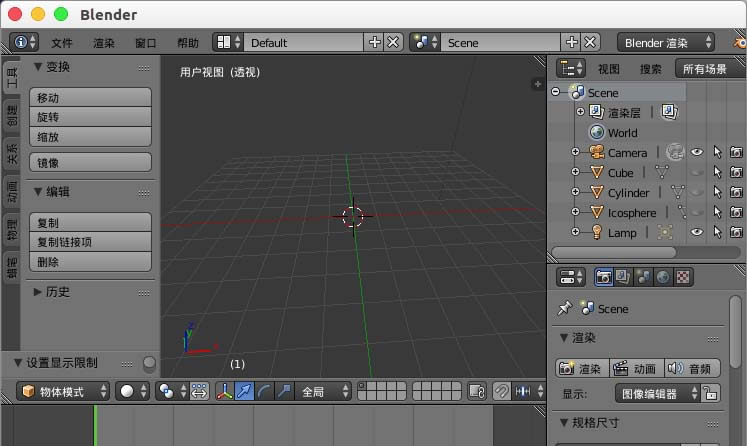The image size is (747, 446).
Task: Toggle the 3D manipulator widget
Action: pyautogui.click(x=224, y=392)
